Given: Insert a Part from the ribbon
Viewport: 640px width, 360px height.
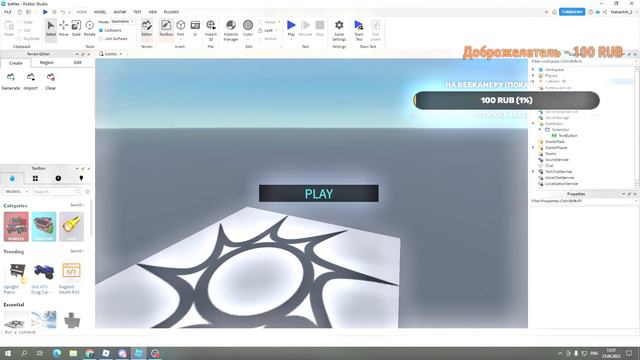Looking at the screenshot, I should (x=180, y=28).
